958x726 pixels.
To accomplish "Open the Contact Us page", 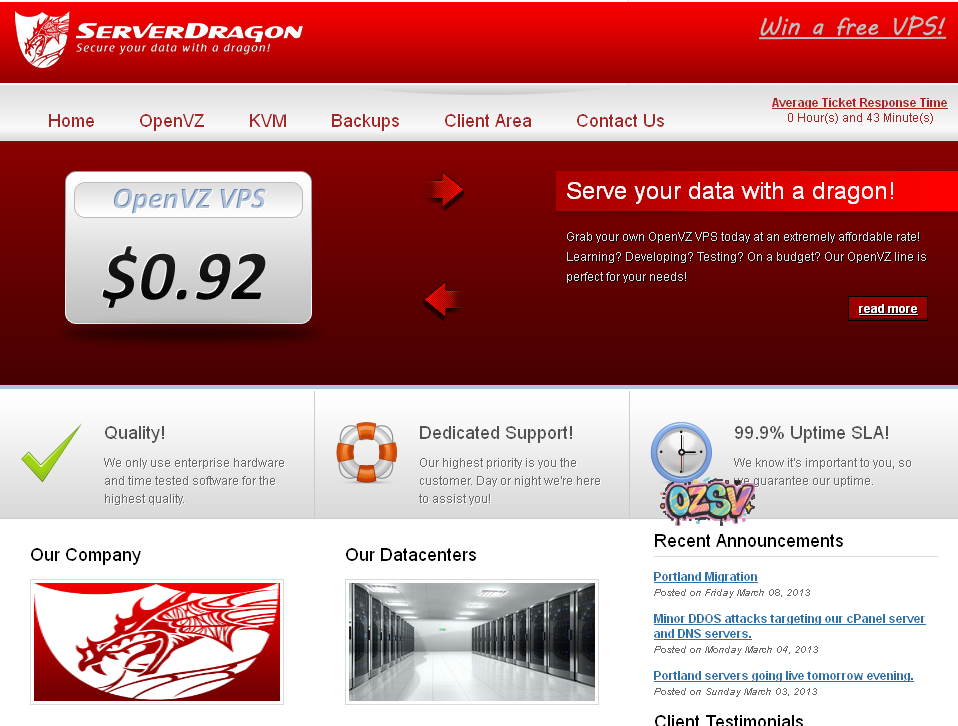I will tap(620, 120).
